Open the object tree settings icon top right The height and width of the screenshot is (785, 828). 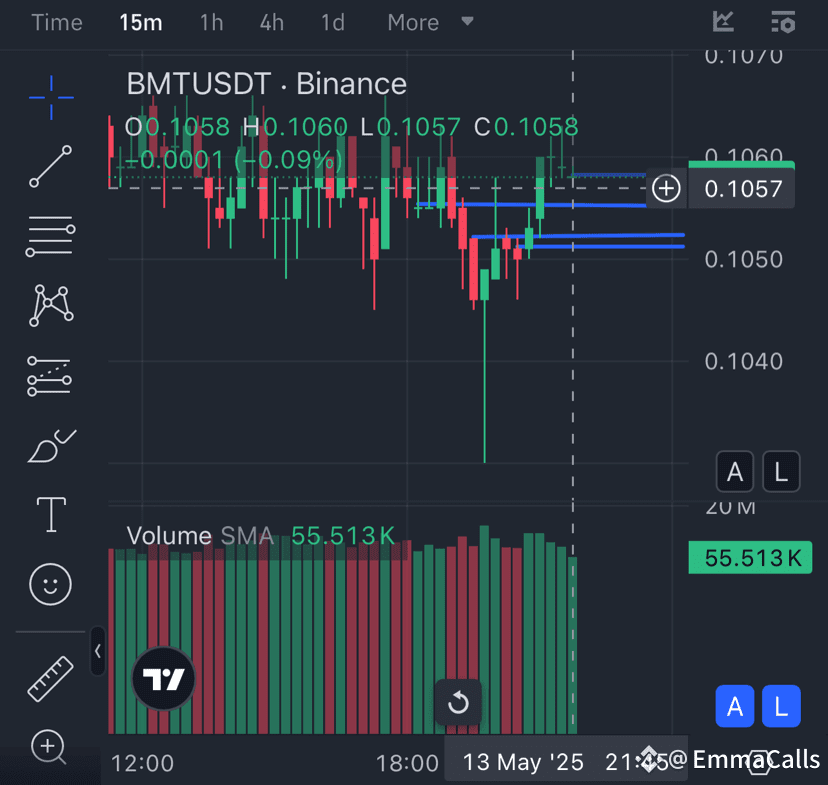click(x=783, y=22)
